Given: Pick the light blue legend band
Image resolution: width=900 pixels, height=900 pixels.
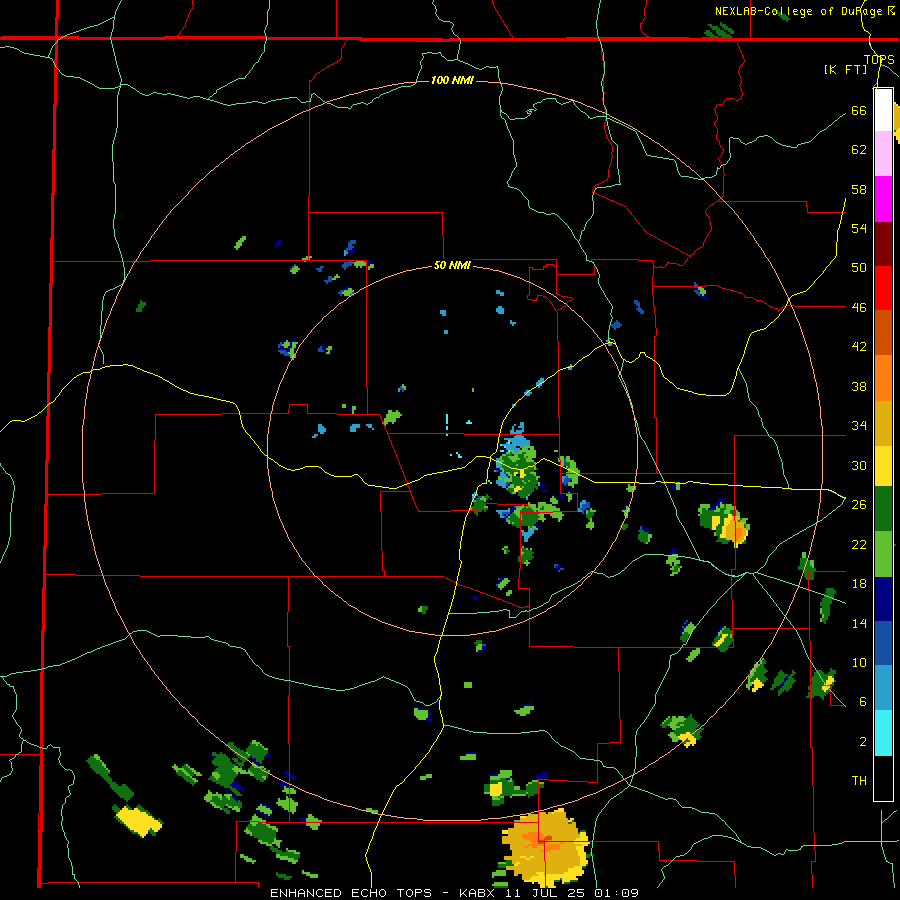Looking at the screenshot, I should click(x=883, y=688).
